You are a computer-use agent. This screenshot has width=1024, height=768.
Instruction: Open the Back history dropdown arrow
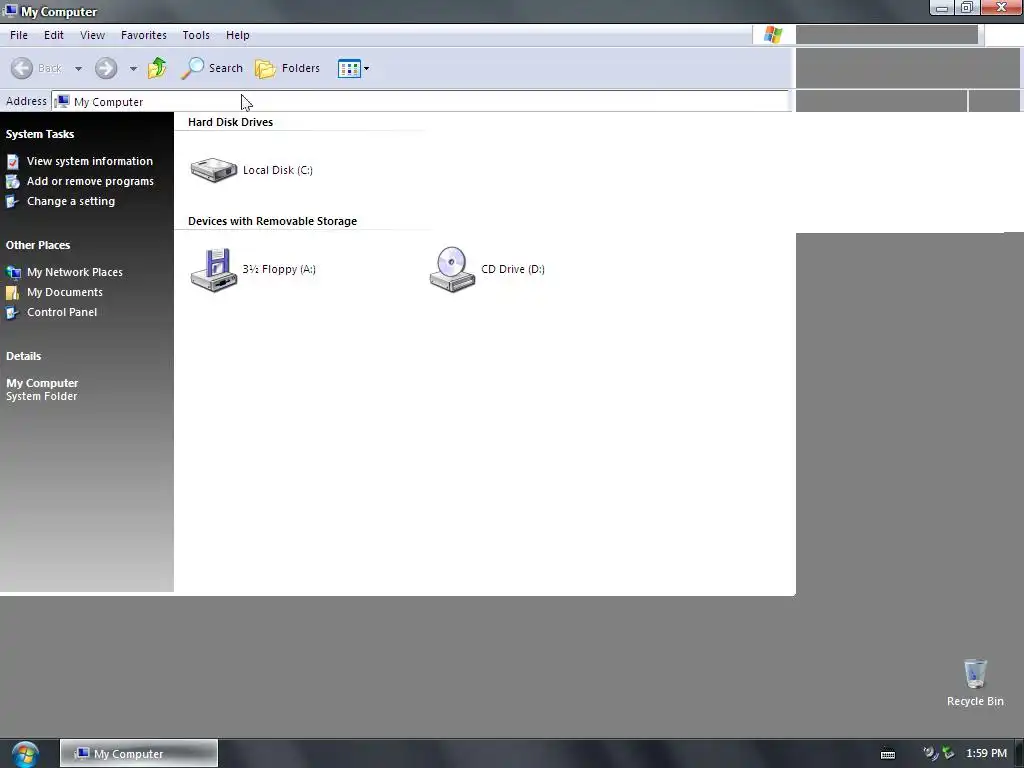[x=78, y=69]
